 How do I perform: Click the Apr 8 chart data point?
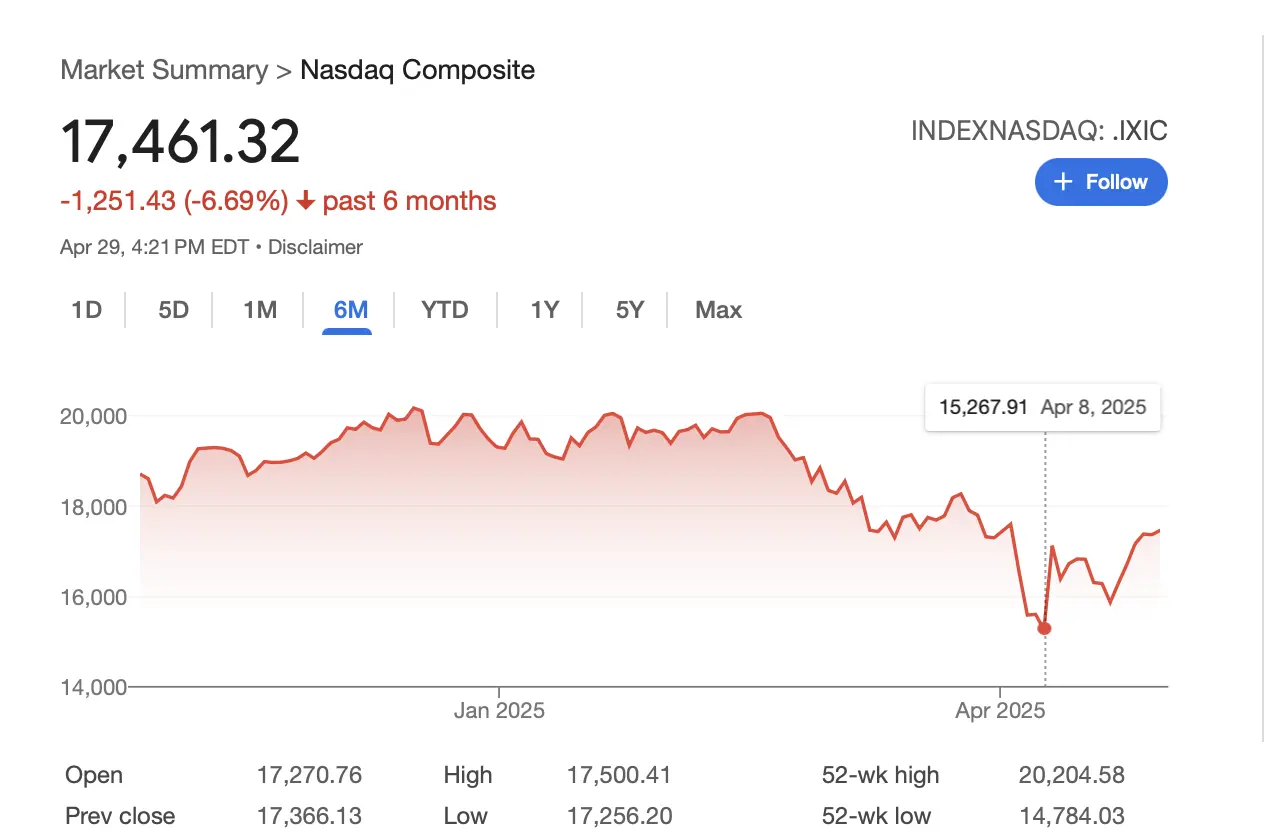point(1045,628)
